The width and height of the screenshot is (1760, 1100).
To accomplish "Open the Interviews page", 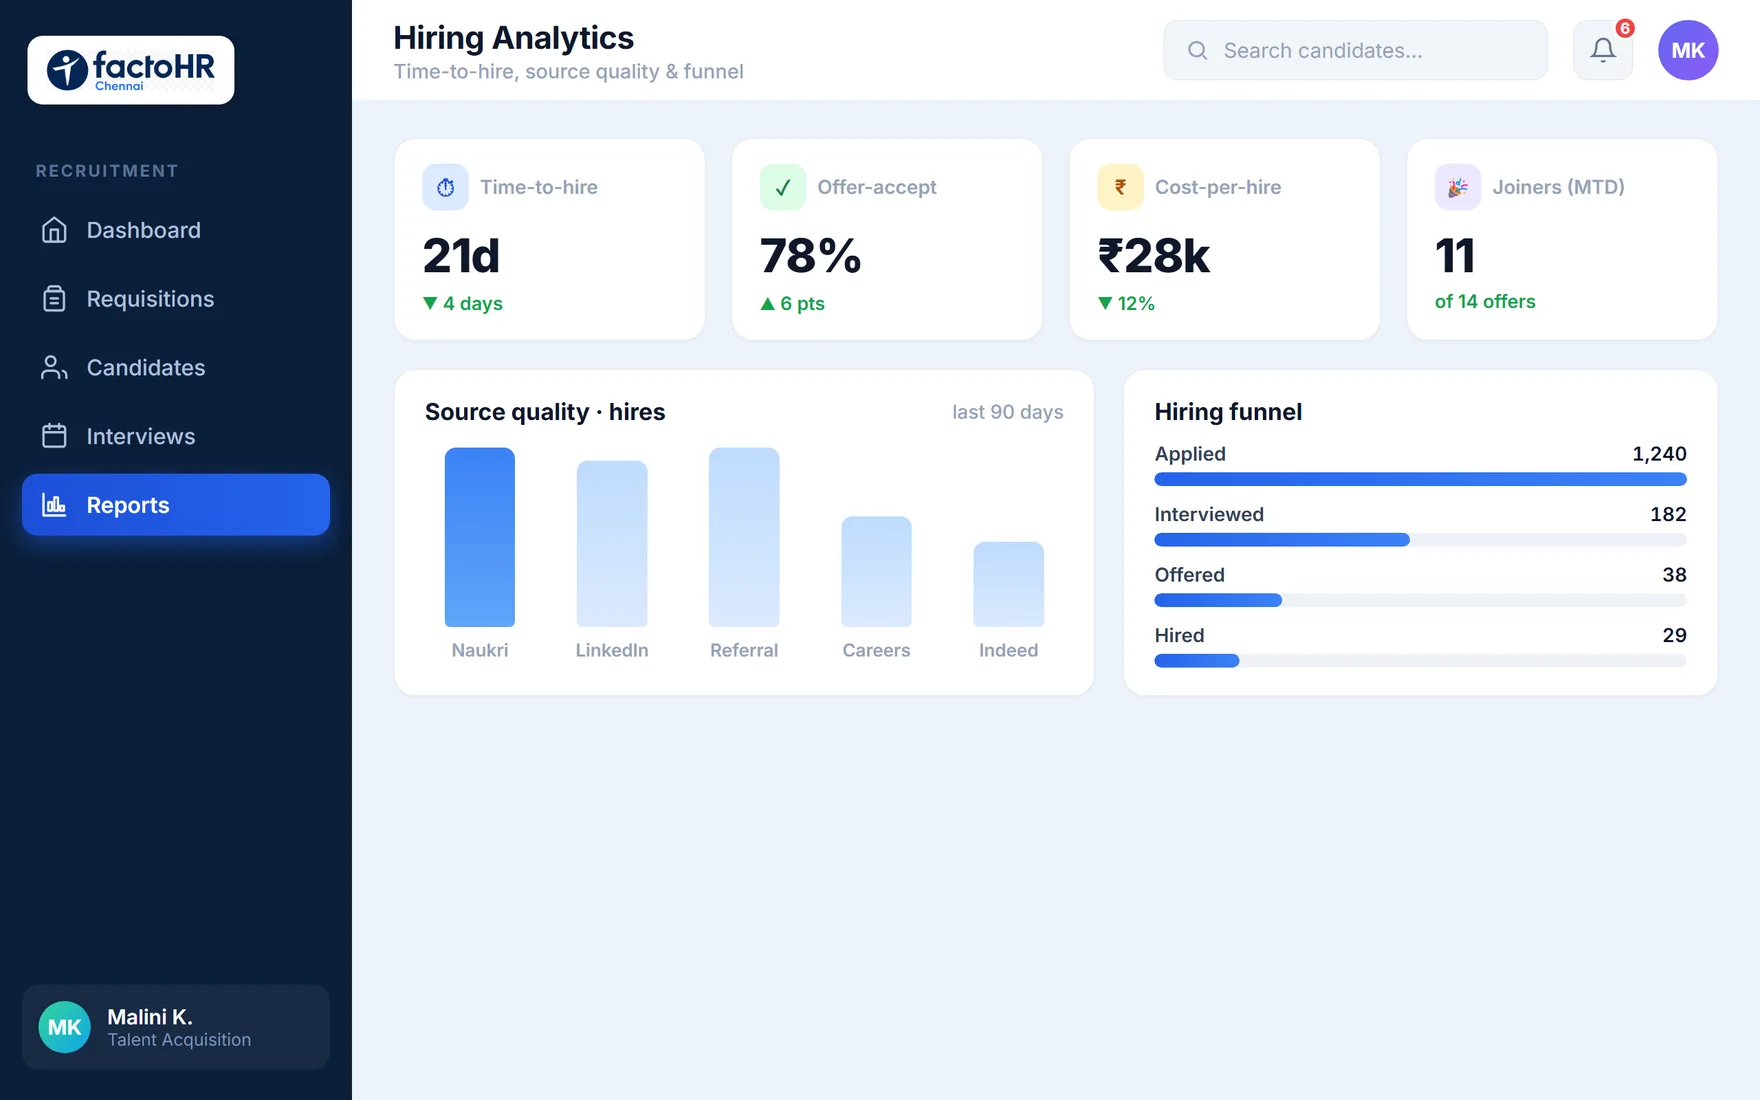I will (x=176, y=436).
